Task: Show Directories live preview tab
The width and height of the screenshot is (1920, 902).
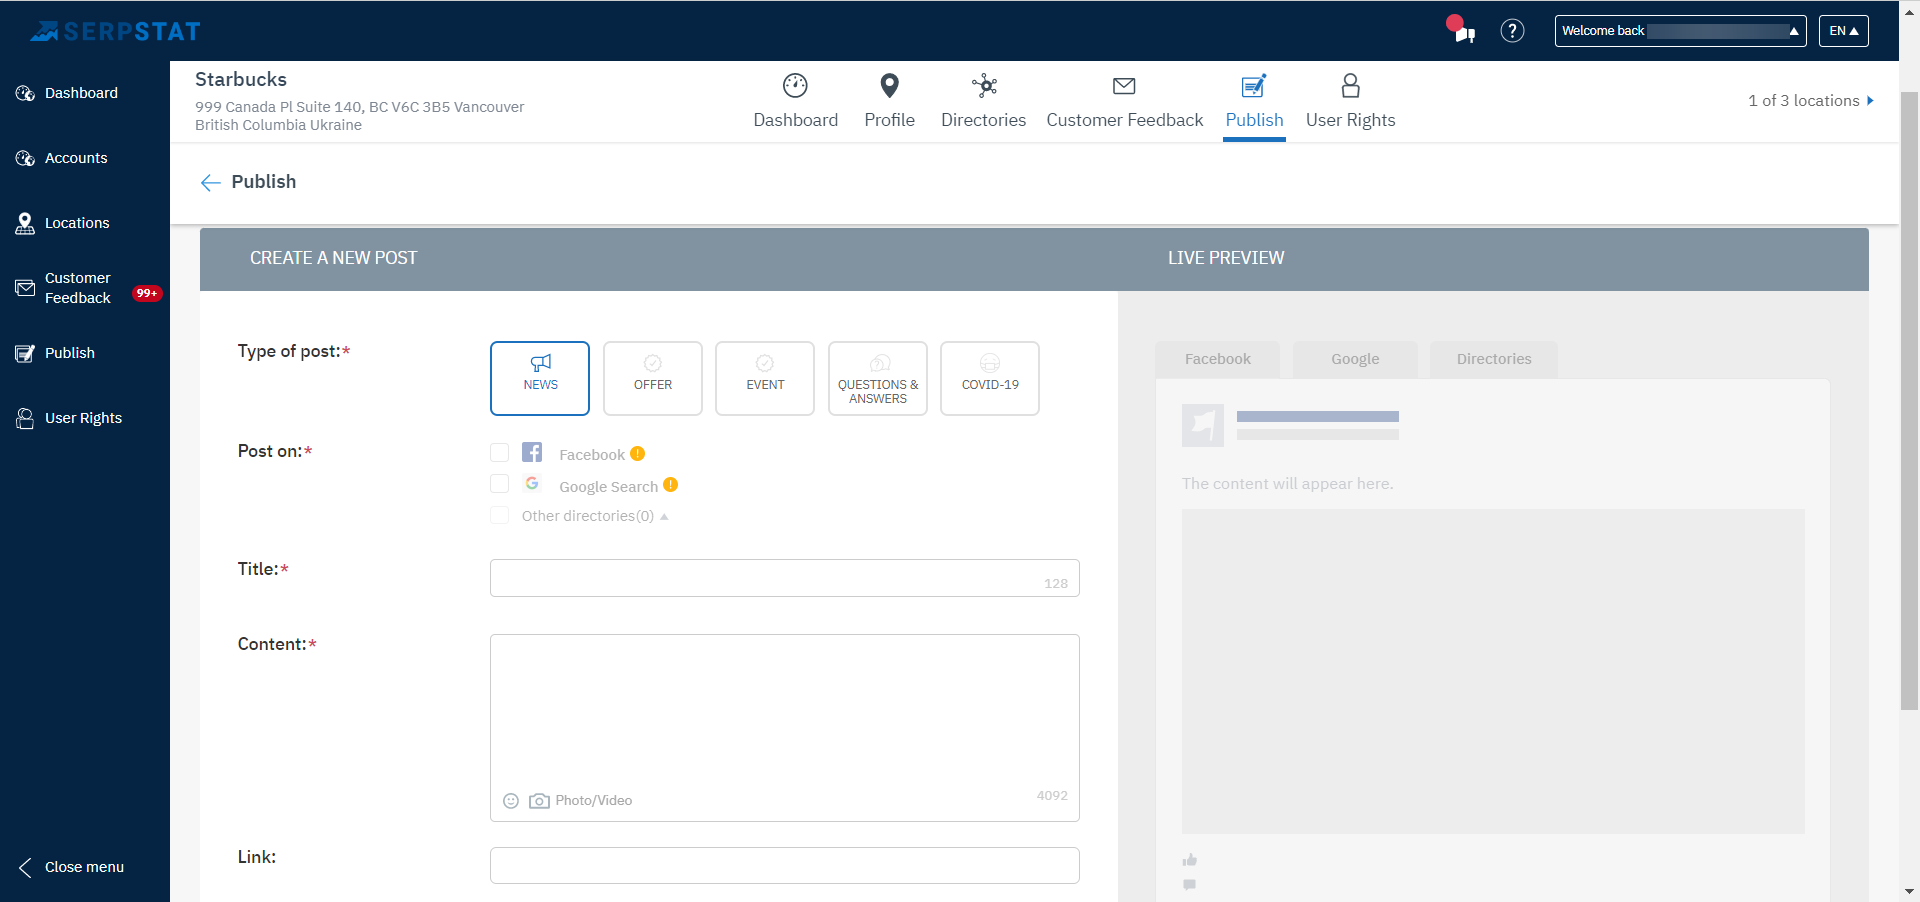Action: pyautogui.click(x=1494, y=359)
